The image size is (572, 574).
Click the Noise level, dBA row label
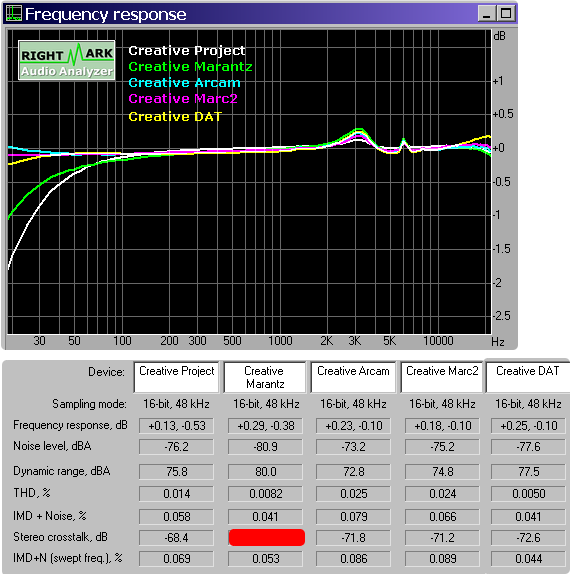pyautogui.click(x=52, y=446)
